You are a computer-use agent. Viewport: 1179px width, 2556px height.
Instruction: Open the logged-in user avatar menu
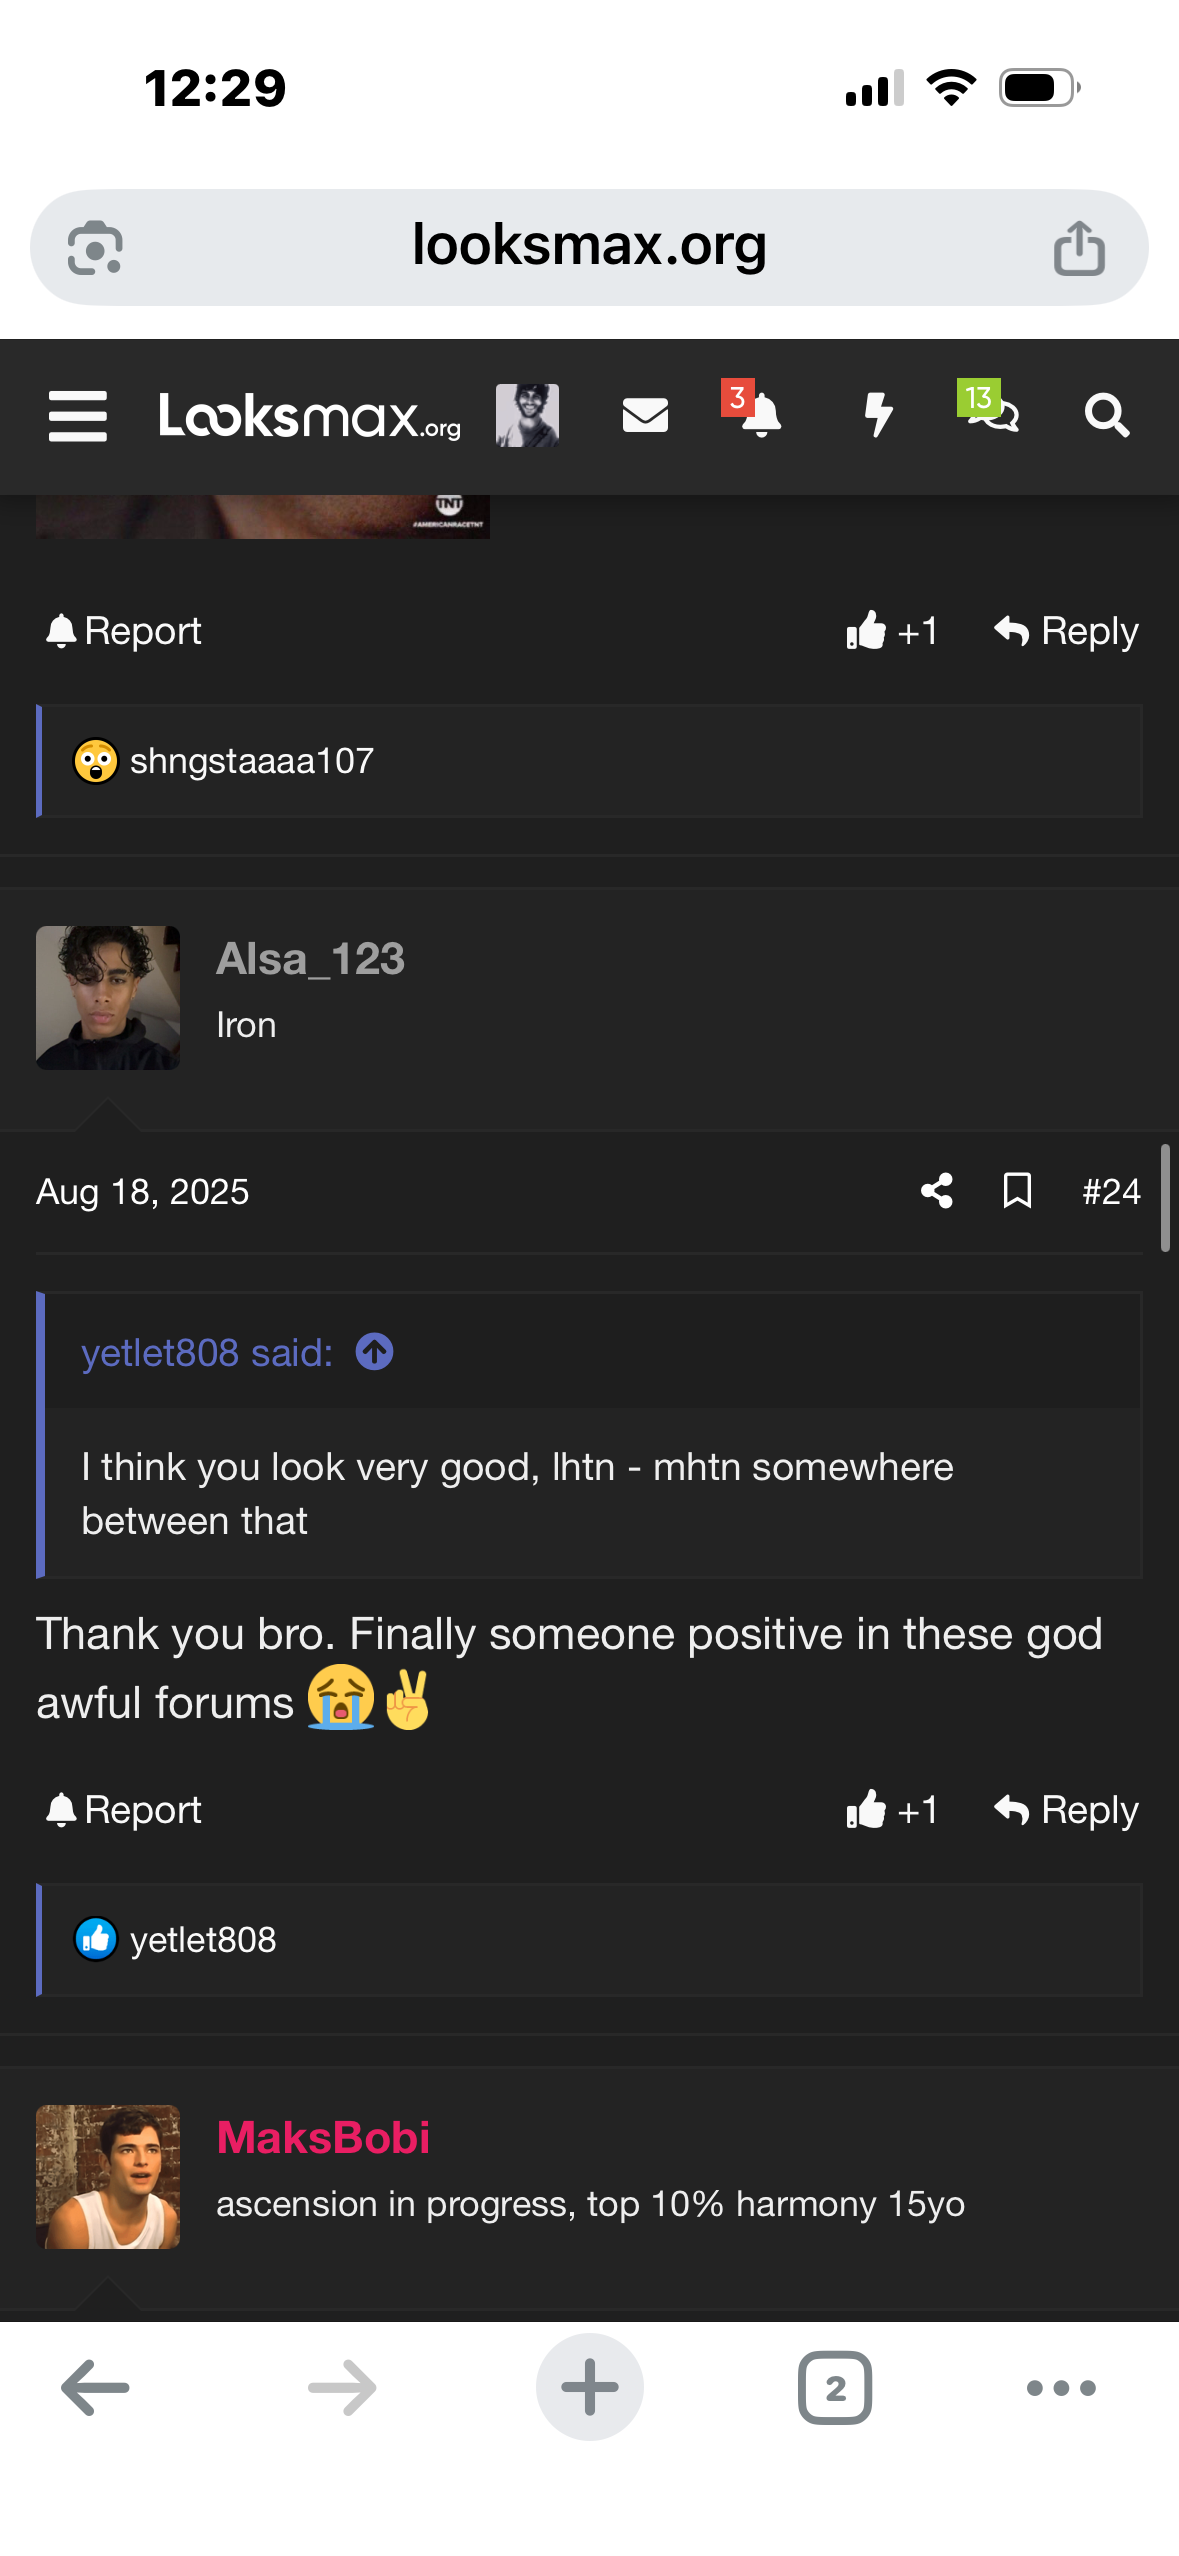coord(527,415)
